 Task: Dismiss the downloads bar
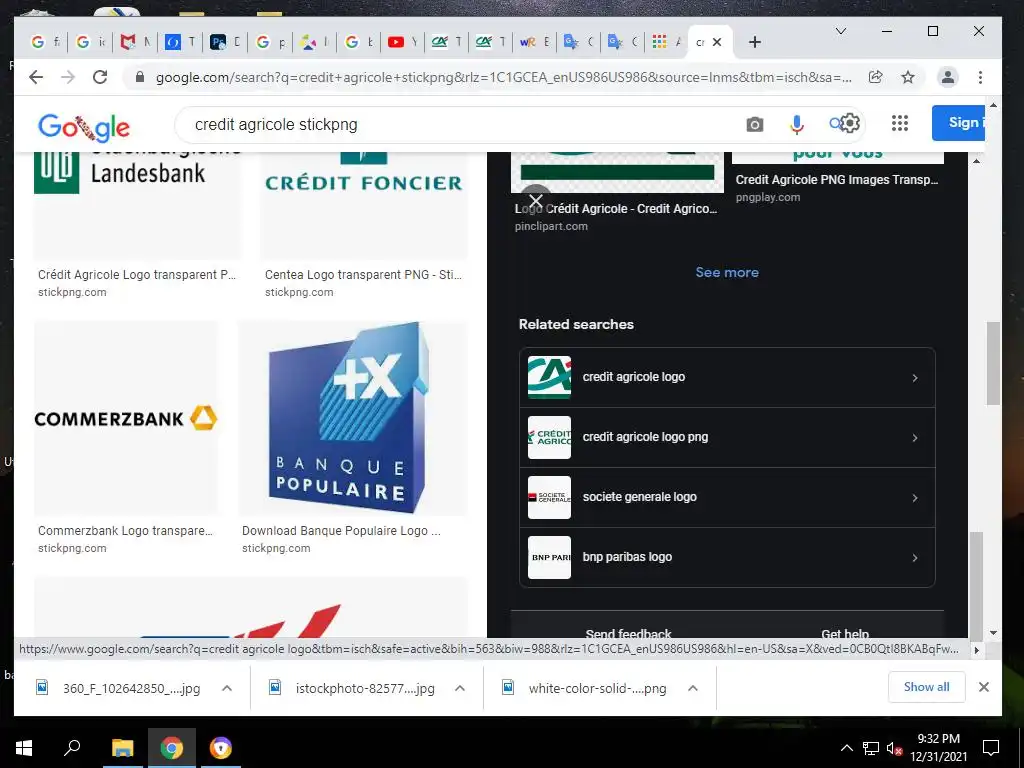(984, 686)
